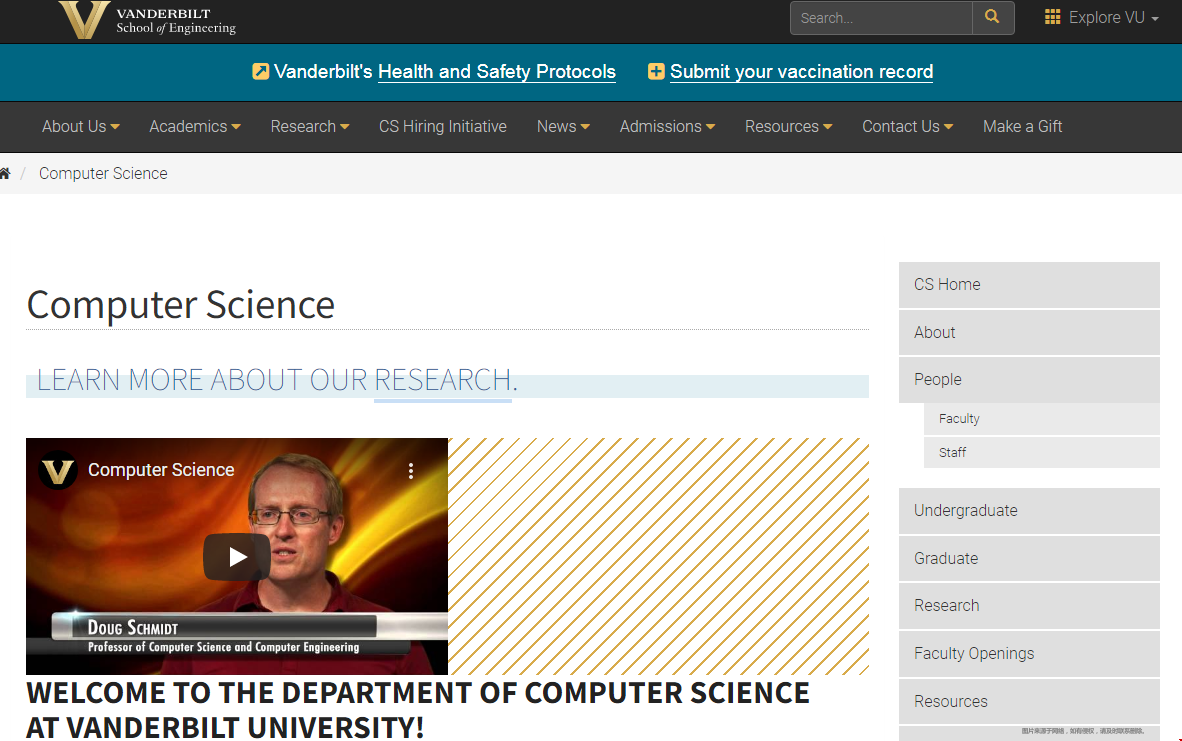The height and width of the screenshot is (741, 1182).
Task: Open Staff under People
Action: point(1041,452)
